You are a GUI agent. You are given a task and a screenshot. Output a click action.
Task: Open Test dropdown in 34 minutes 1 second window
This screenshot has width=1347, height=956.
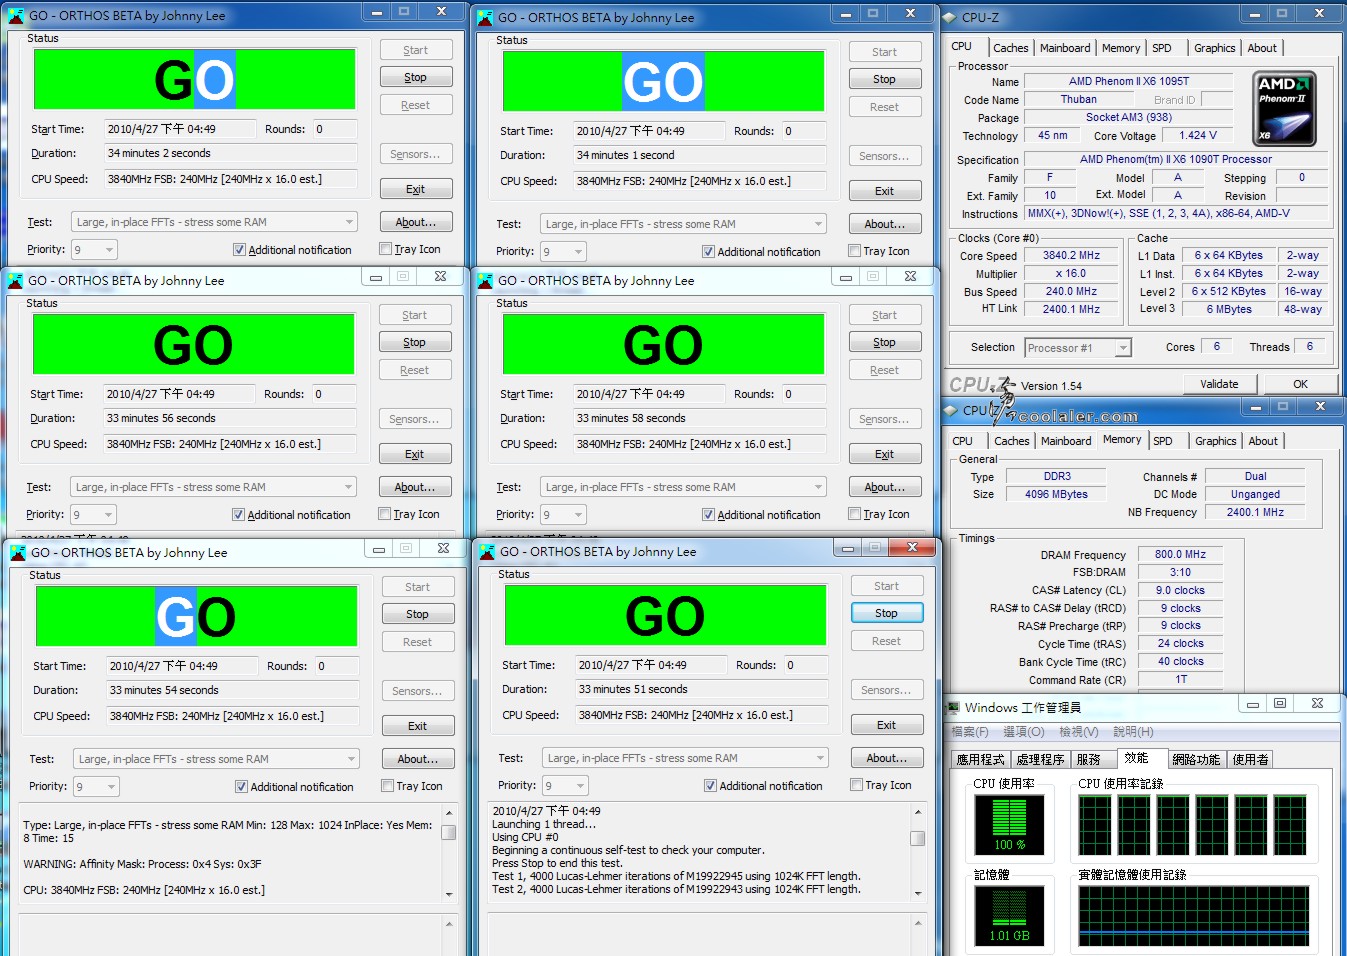(684, 224)
